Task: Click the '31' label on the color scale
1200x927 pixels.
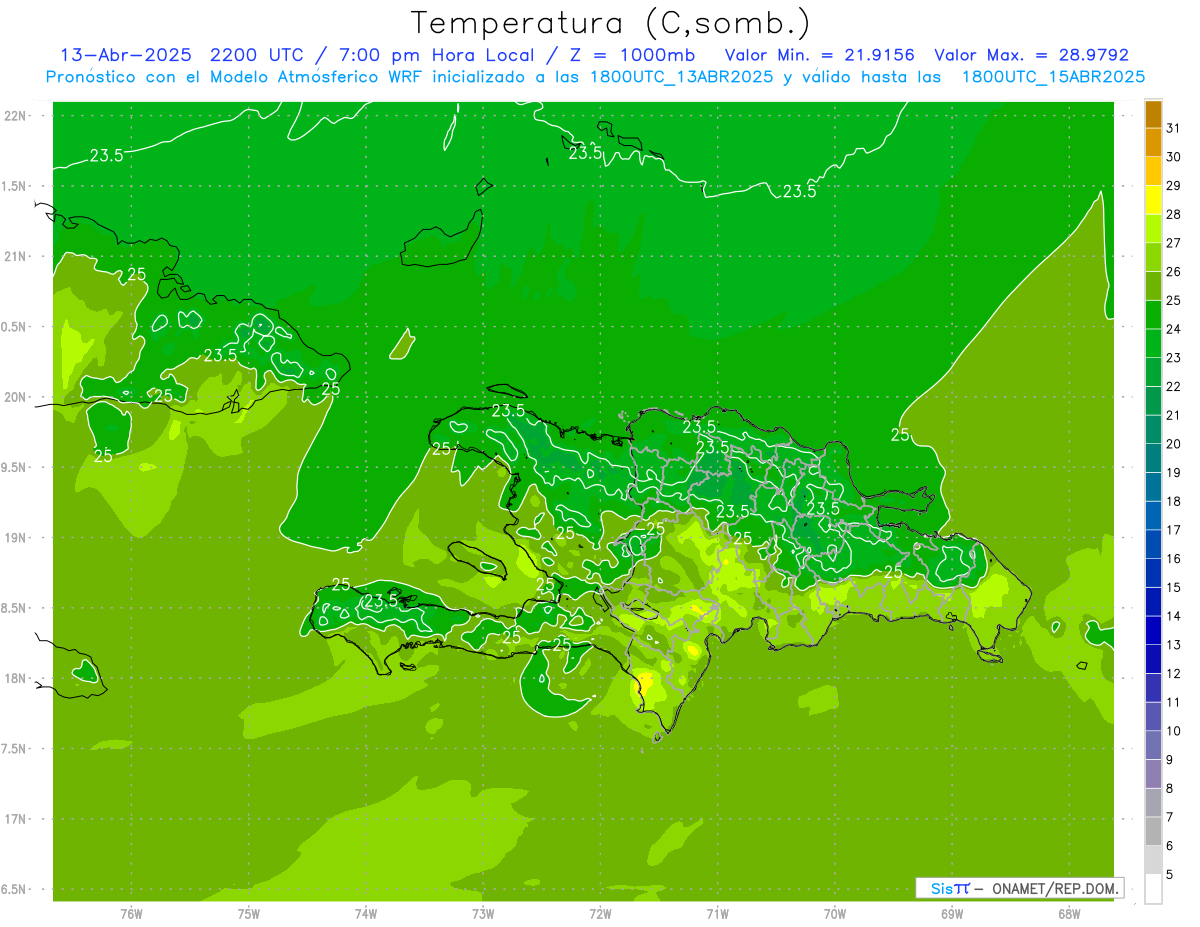Action: [x=1174, y=128]
